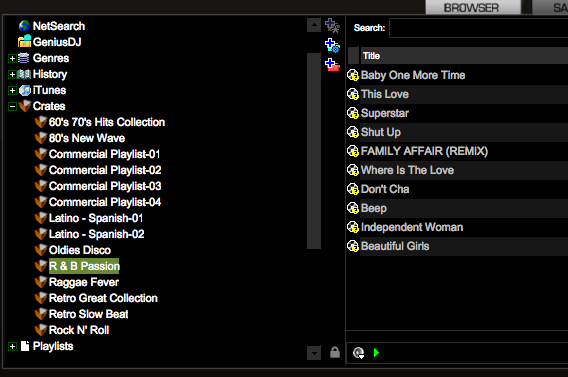
Task: Click the green prelisten play button
Action: (376, 352)
